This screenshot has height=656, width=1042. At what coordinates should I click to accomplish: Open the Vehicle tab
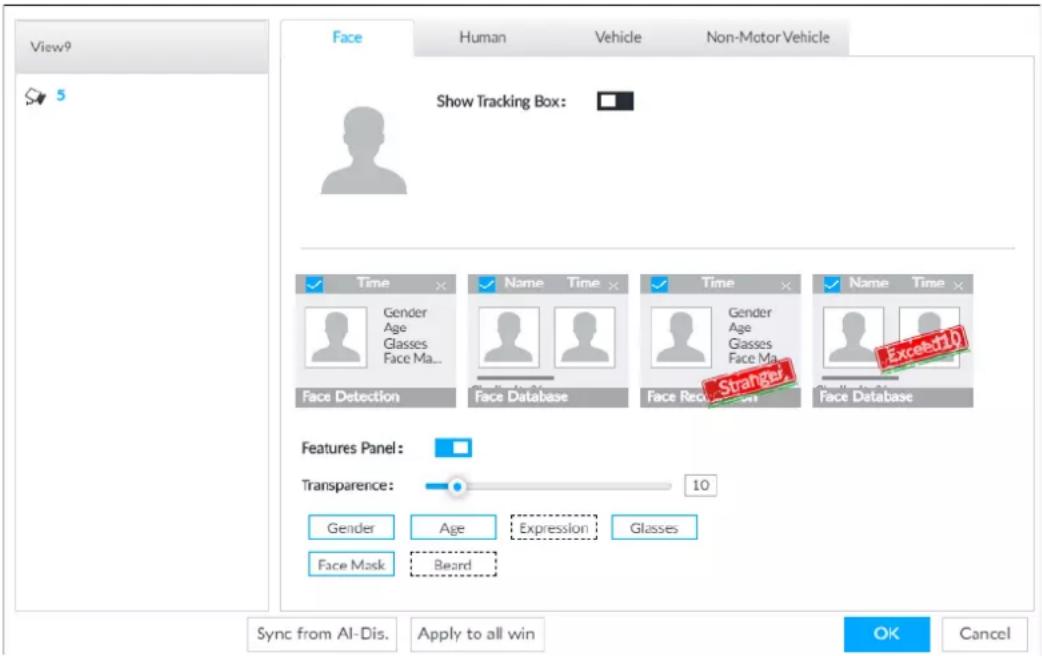(x=618, y=37)
